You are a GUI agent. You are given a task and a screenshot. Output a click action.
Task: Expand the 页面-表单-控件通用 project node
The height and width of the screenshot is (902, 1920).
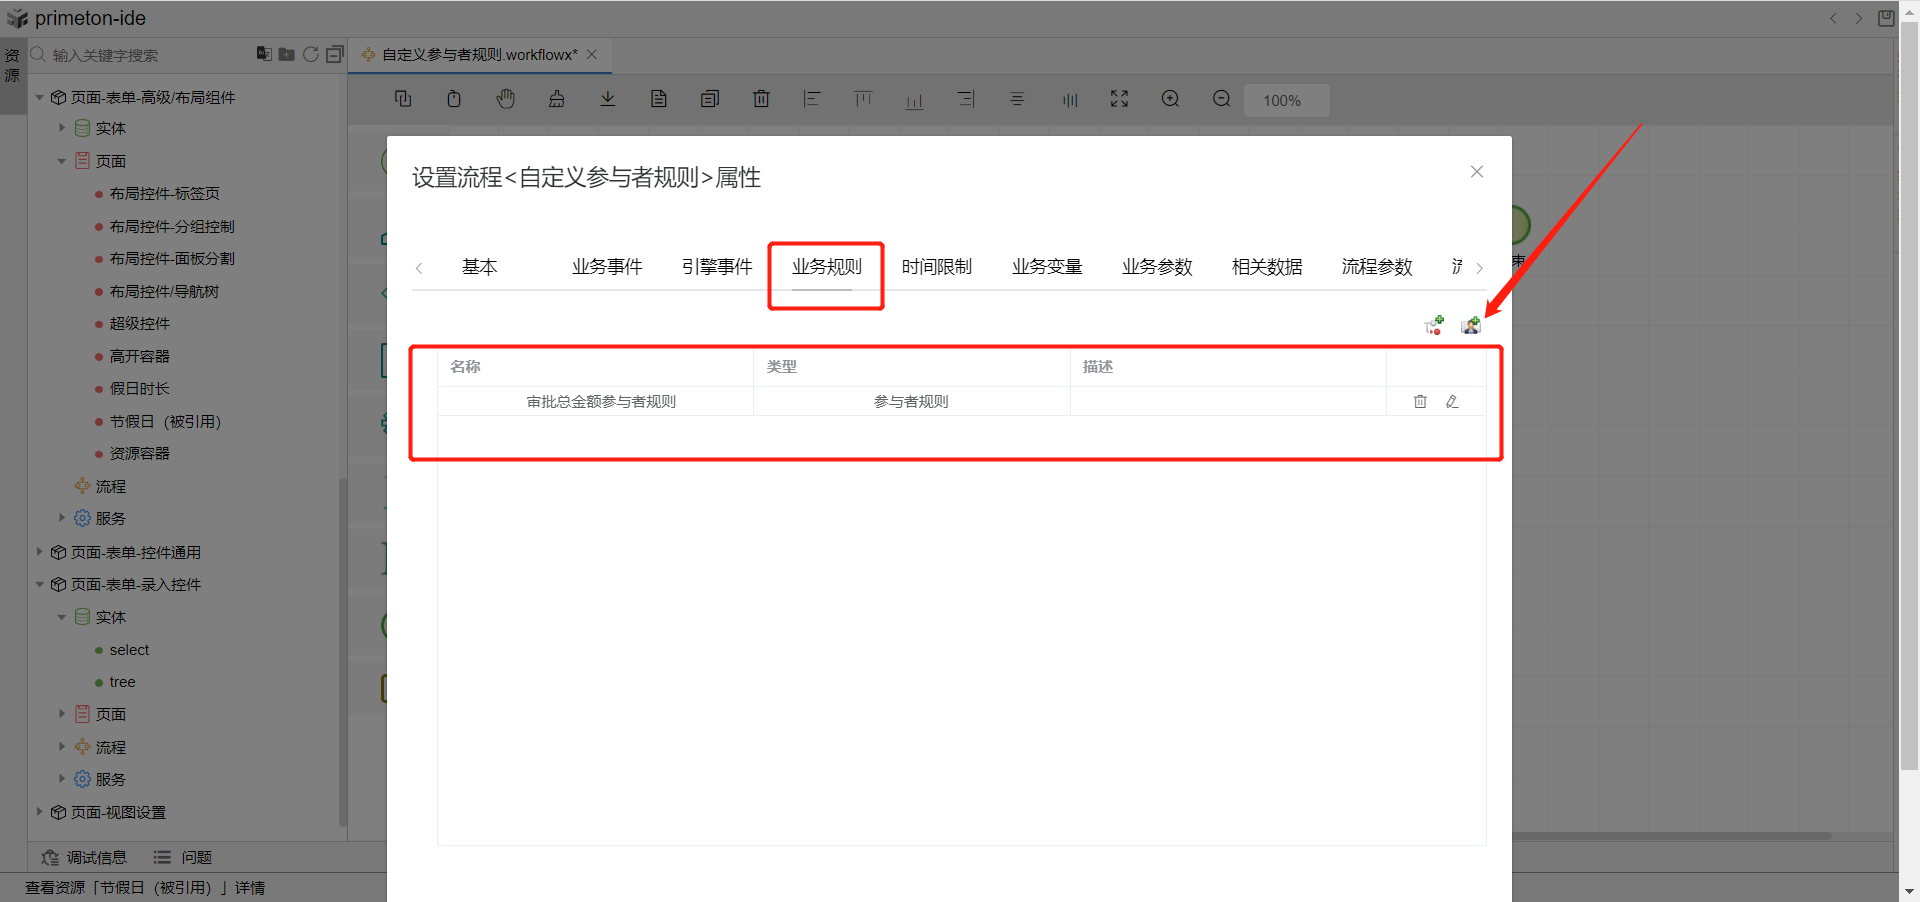40,552
